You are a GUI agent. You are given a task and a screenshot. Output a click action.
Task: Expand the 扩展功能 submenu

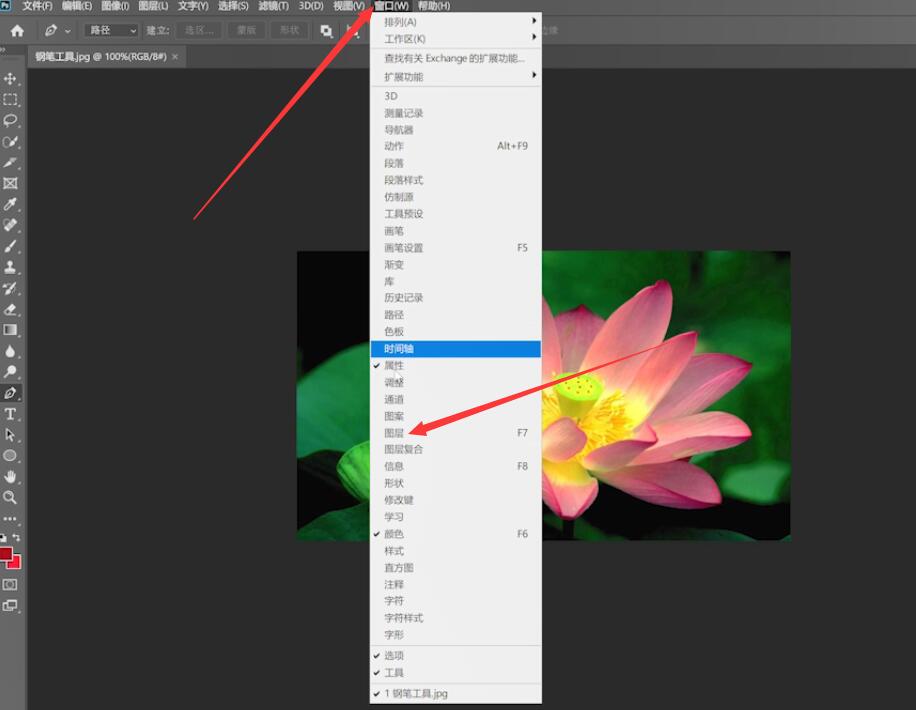tap(455, 77)
